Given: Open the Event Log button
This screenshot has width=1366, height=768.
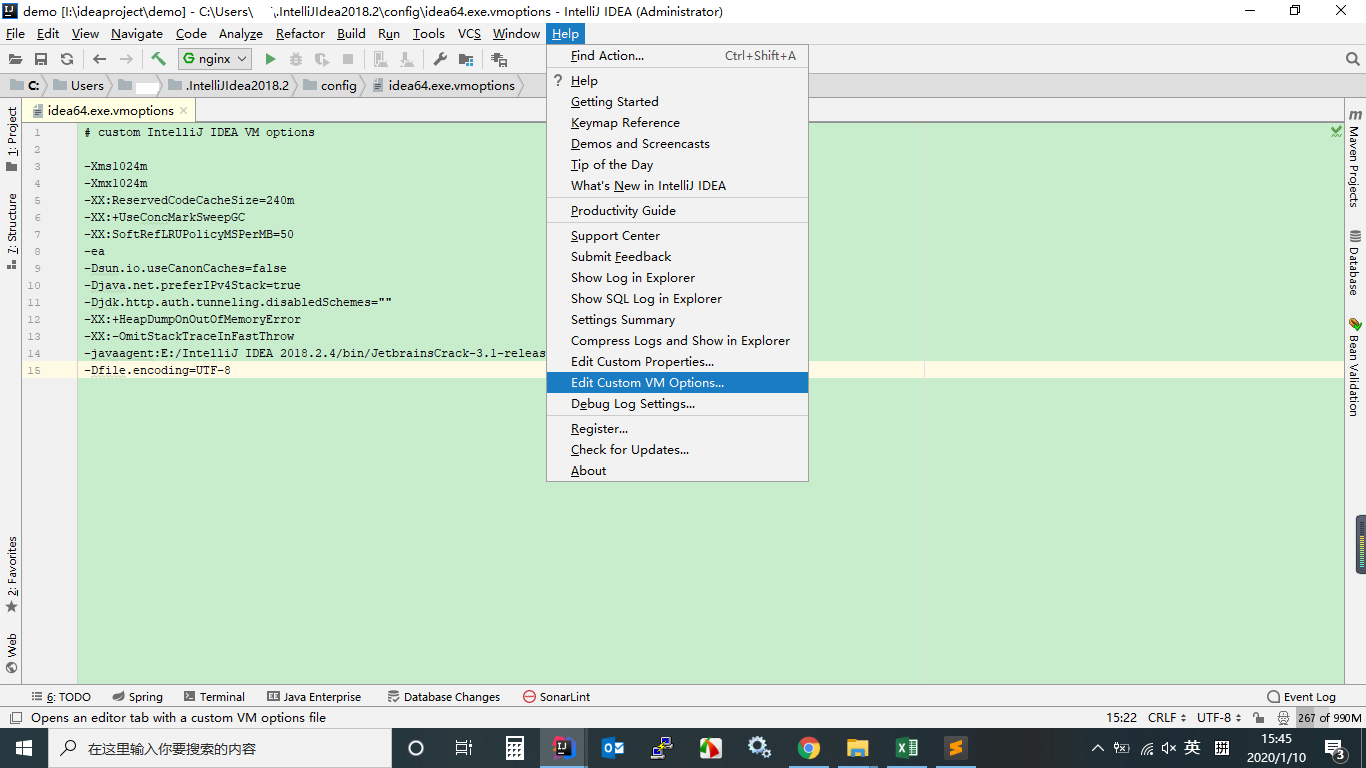Looking at the screenshot, I should [x=1301, y=697].
